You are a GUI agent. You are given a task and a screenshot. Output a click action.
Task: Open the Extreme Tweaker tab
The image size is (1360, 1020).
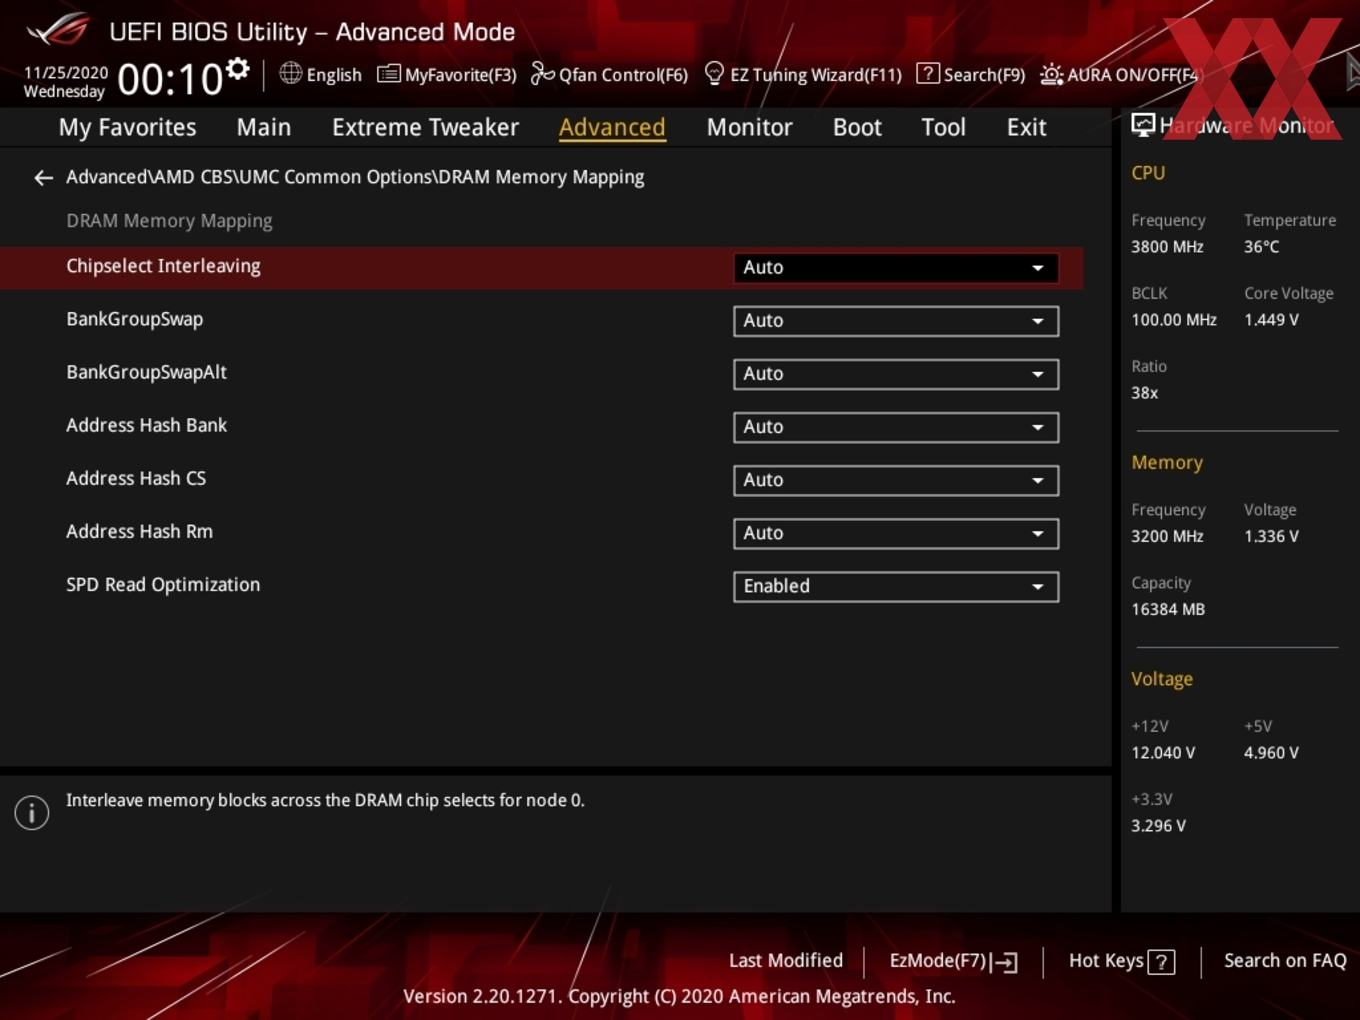[x=425, y=127]
